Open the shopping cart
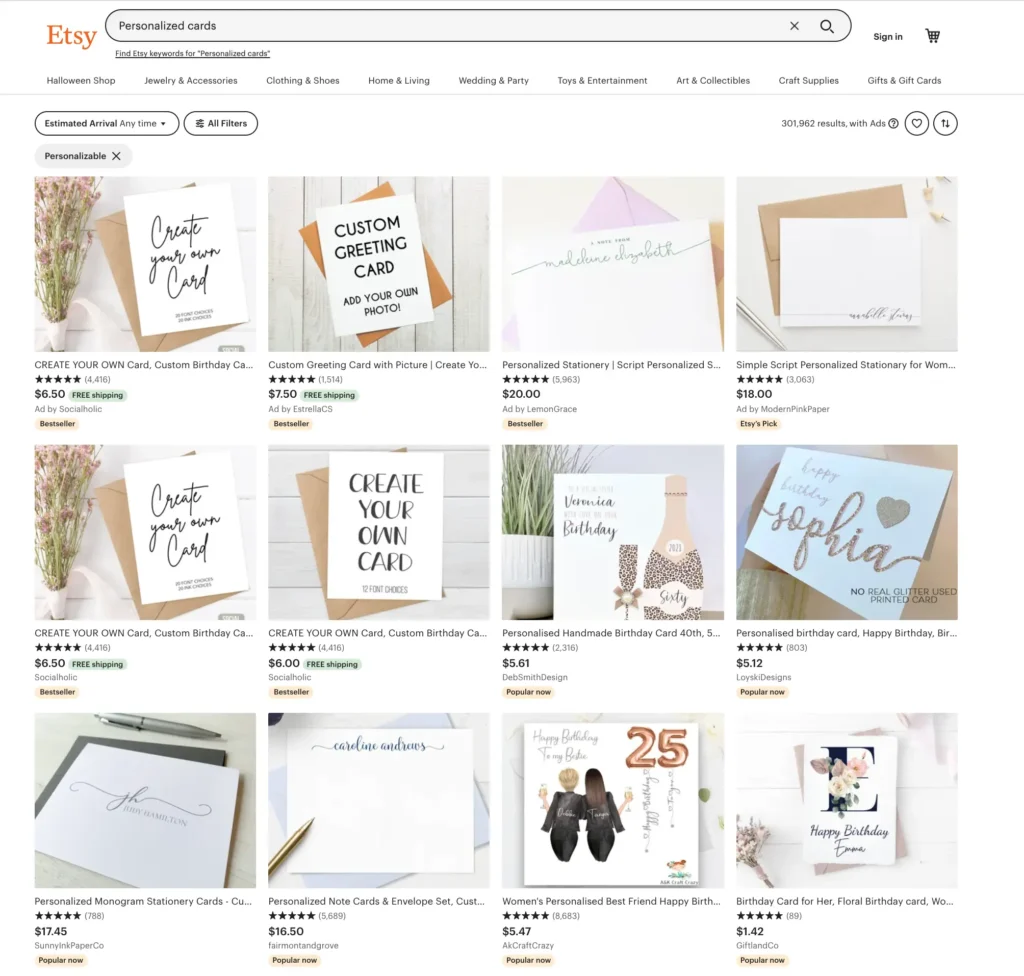This screenshot has width=1024, height=976. pyautogui.click(x=933, y=36)
